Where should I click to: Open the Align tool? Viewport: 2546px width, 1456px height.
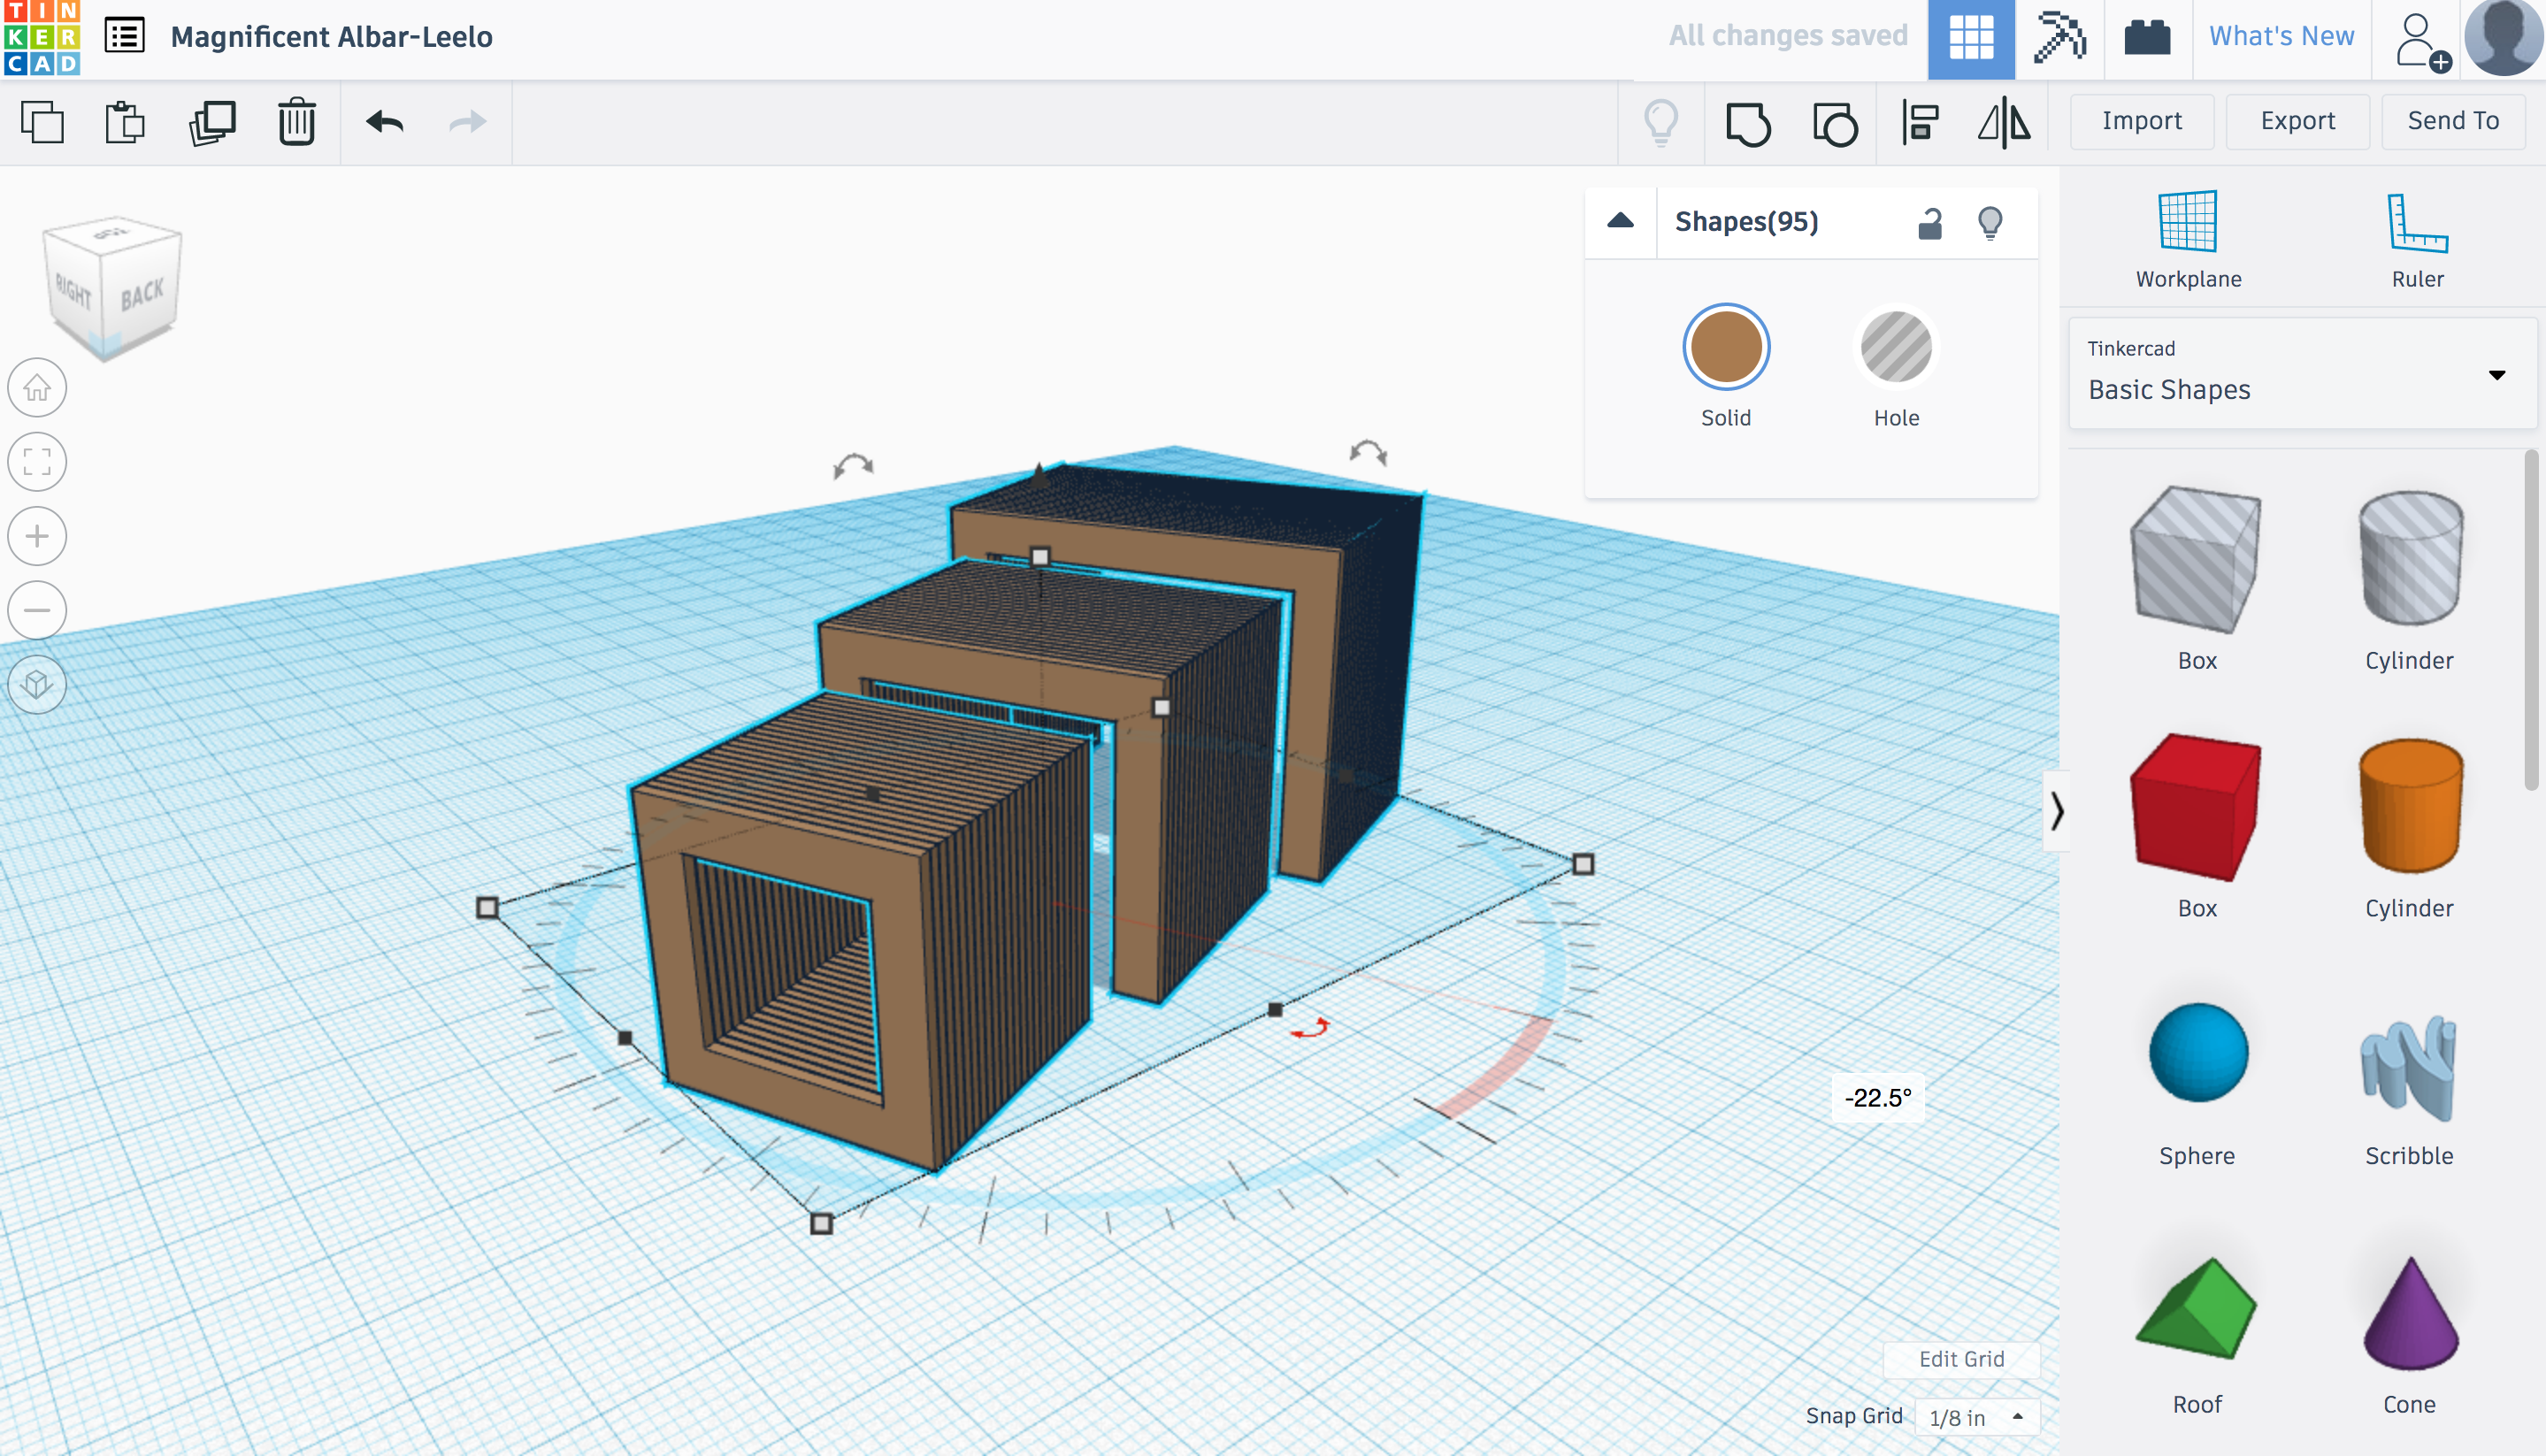[1920, 123]
